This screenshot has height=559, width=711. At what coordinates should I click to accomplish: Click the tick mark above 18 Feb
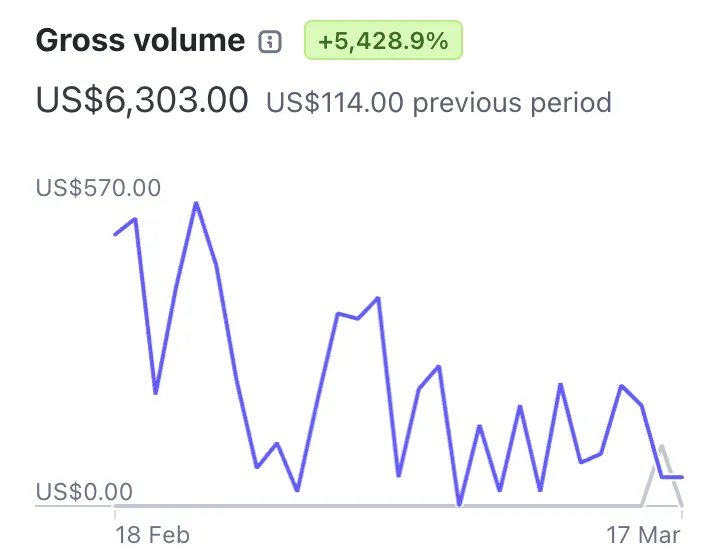pos(115,511)
